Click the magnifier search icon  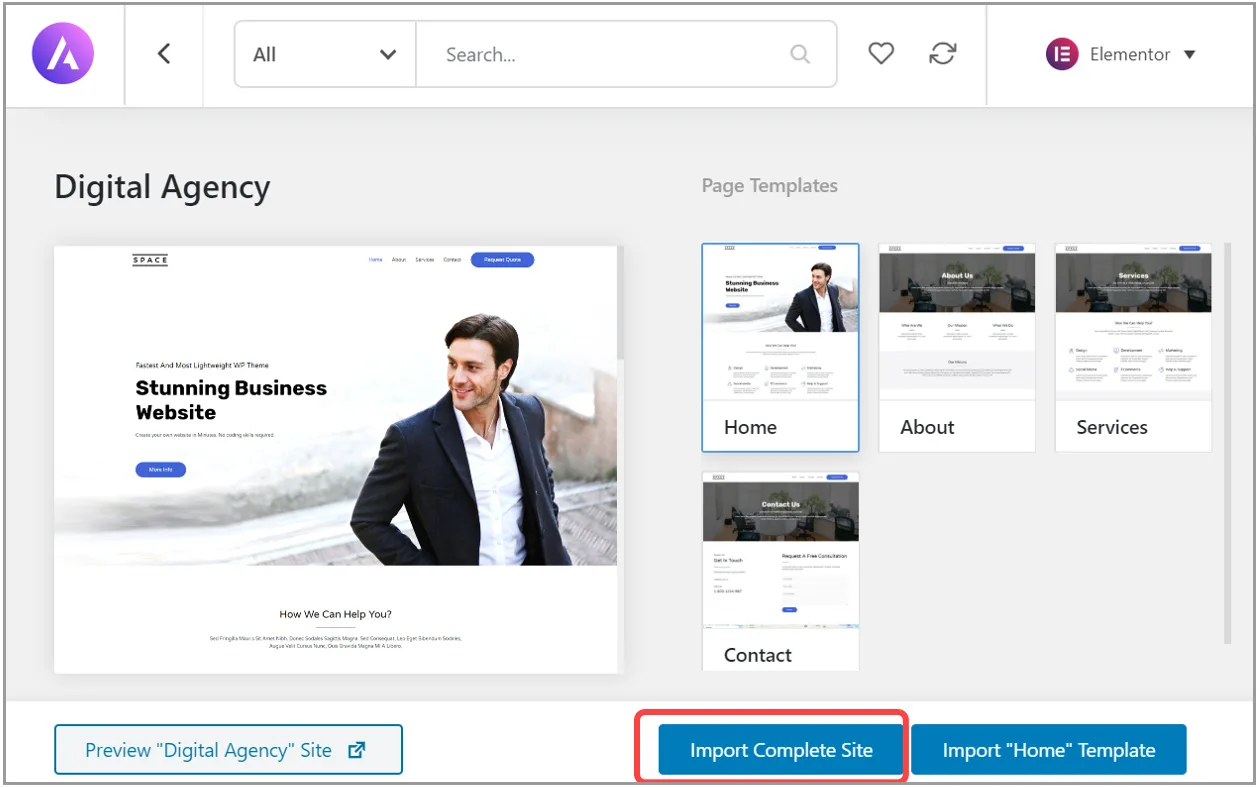point(800,54)
